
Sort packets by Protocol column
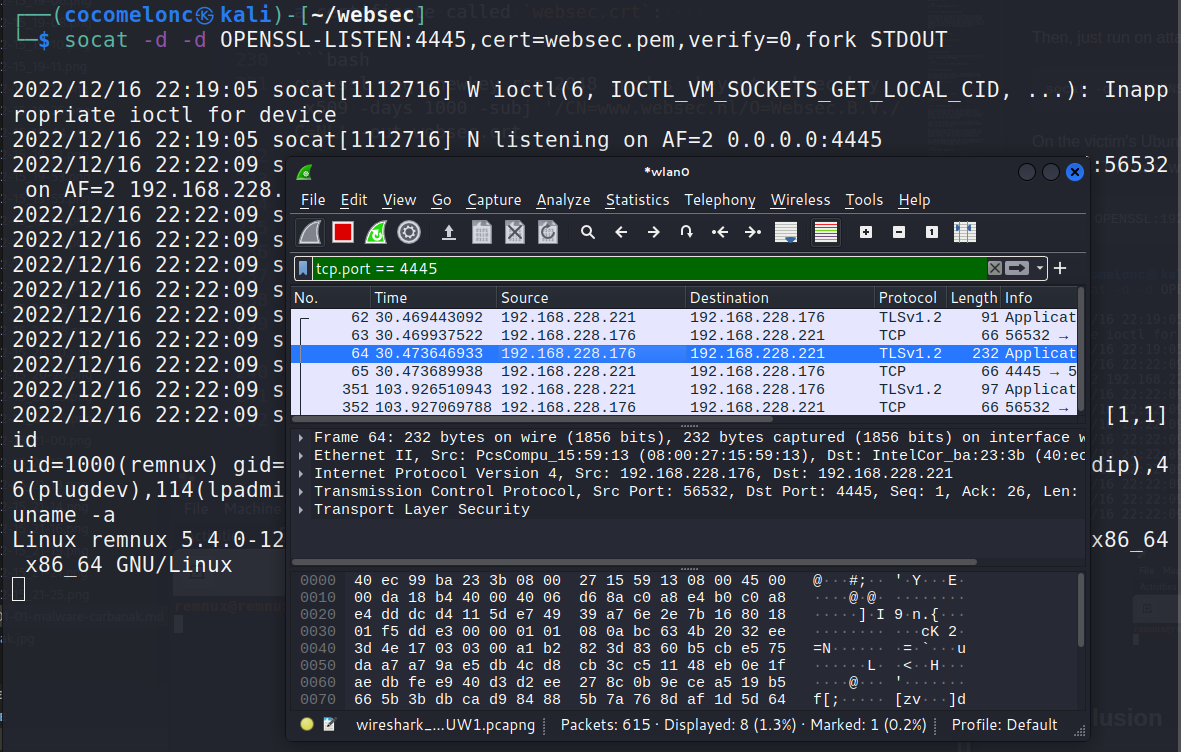(910, 298)
